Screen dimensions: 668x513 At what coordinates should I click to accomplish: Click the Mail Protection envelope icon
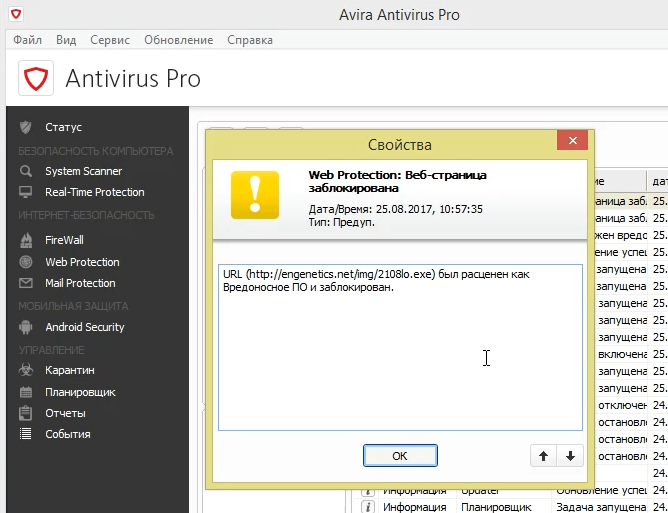26,283
